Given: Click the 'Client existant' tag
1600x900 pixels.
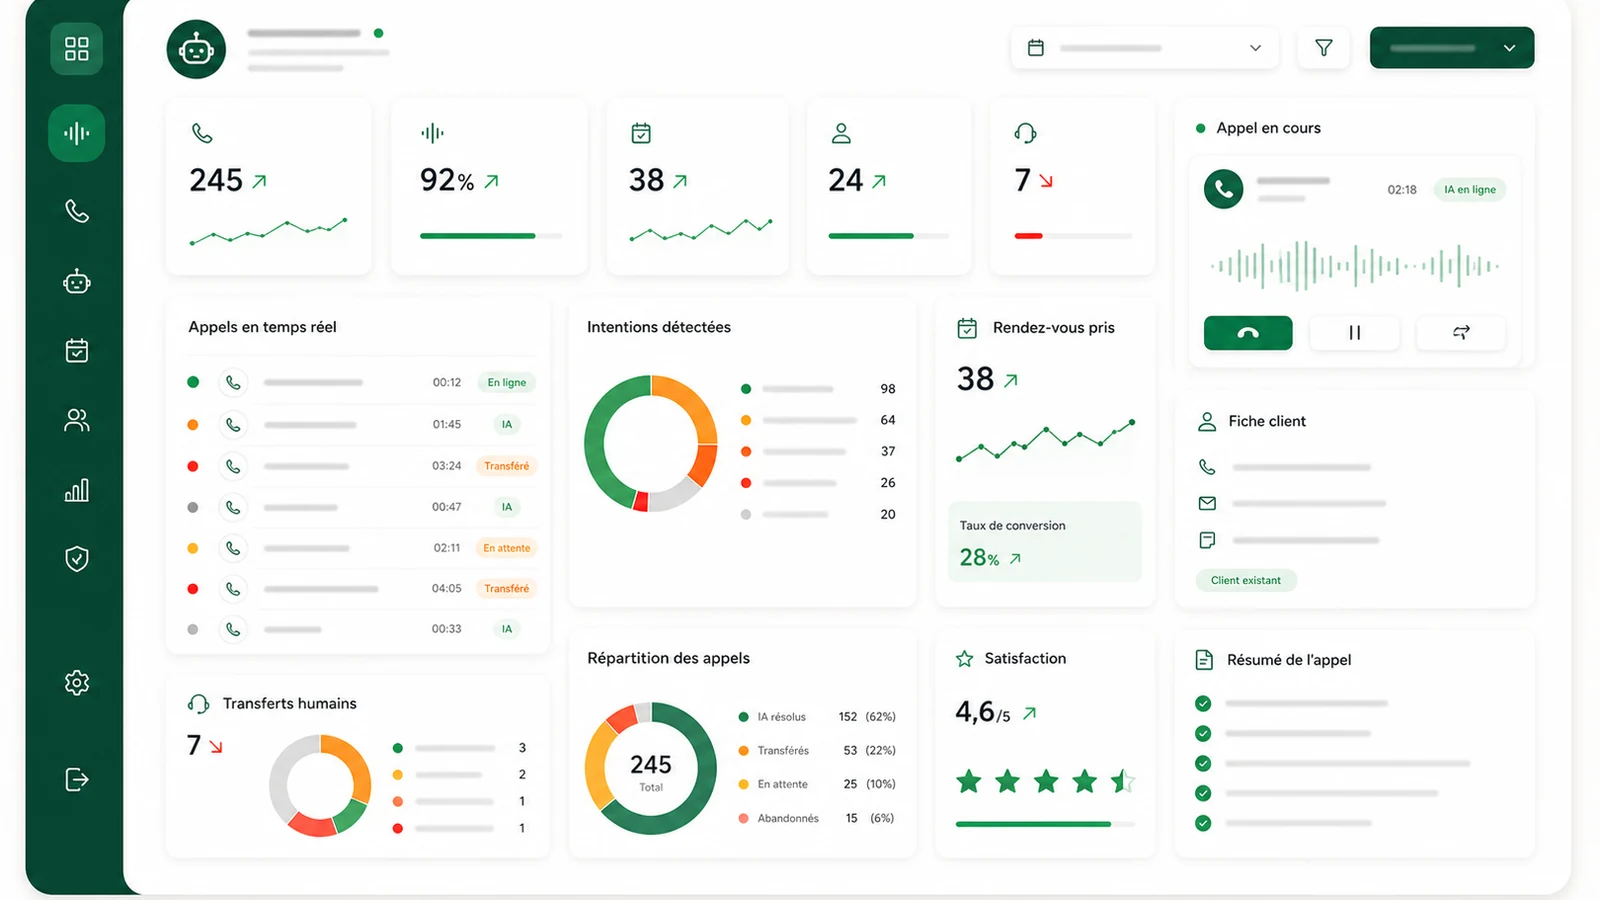Looking at the screenshot, I should tap(1246, 580).
